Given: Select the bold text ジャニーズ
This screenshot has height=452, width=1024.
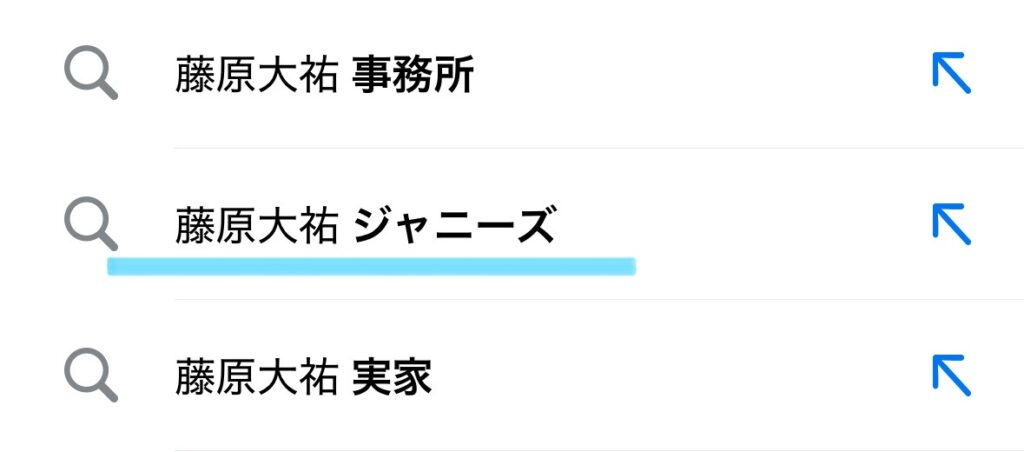Looking at the screenshot, I should pyautogui.click(x=454, y=226).
